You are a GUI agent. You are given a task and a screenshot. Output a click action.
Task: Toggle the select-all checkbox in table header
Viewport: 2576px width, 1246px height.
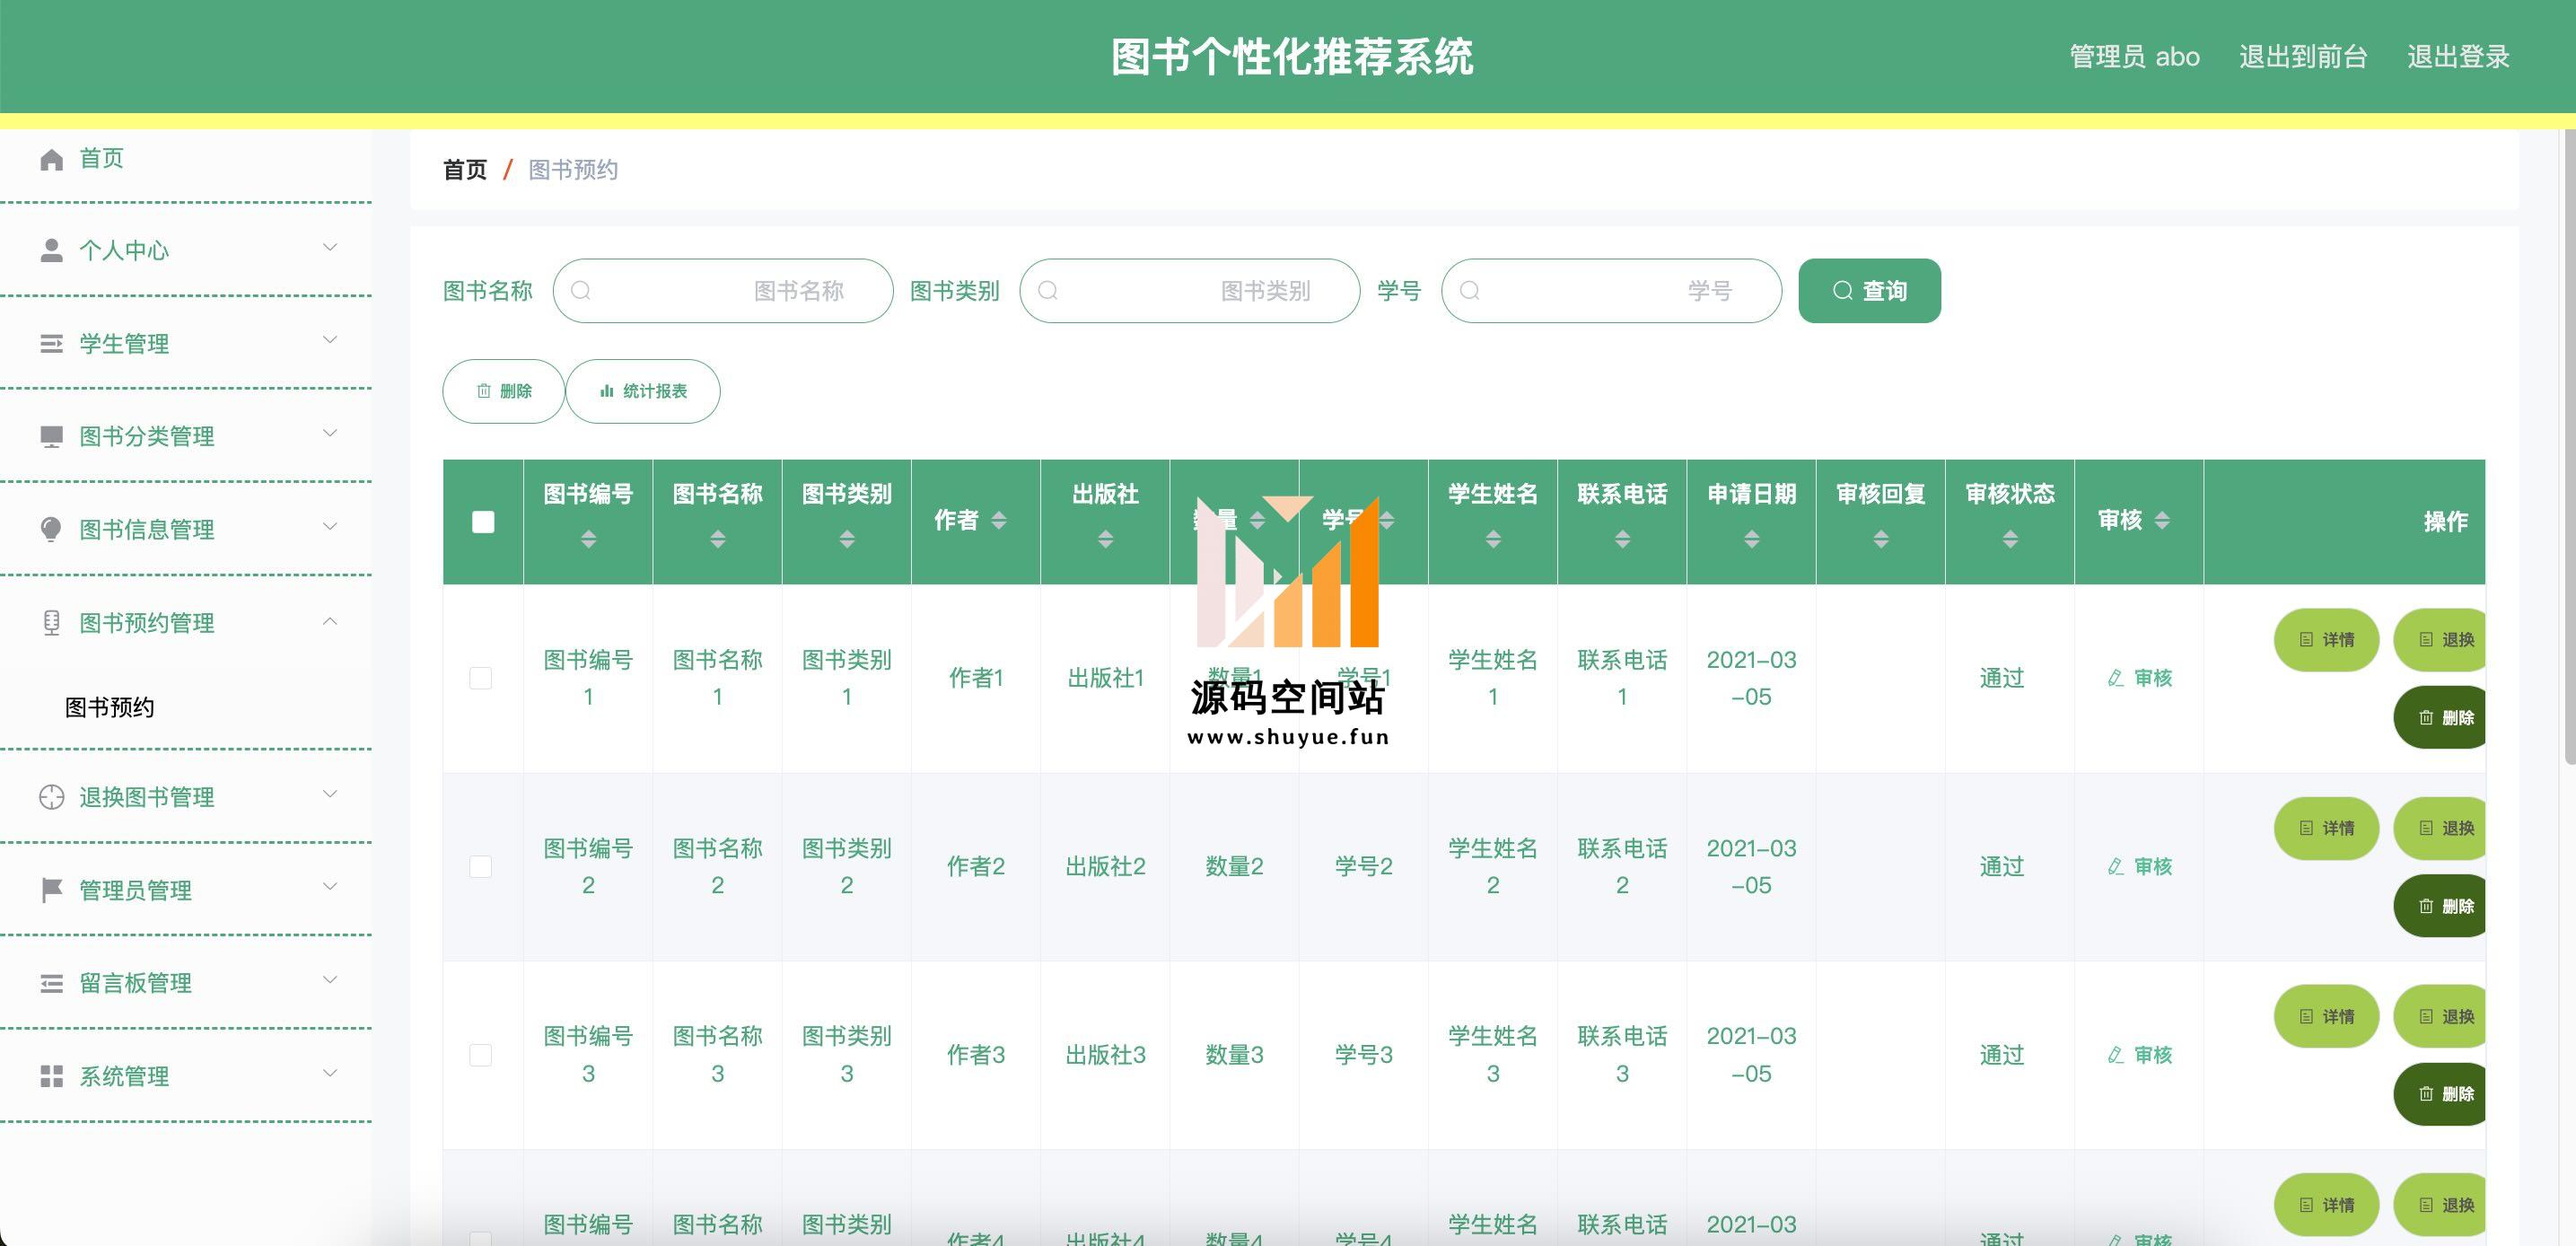(x=483, y=522)
